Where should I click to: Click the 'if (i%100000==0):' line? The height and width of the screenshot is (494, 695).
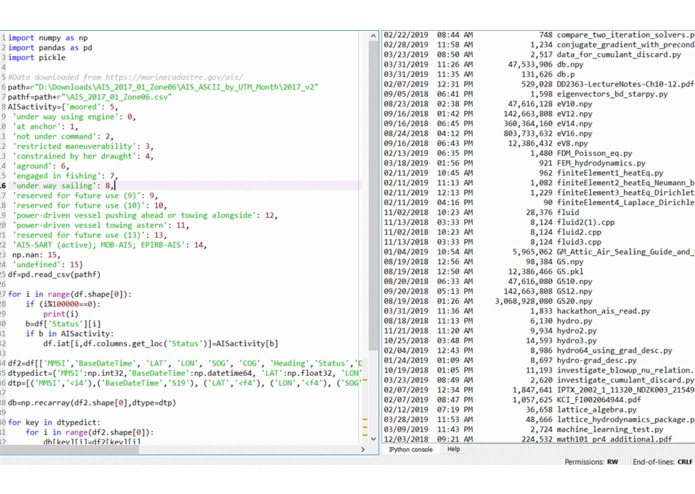[x=63, y=304]
